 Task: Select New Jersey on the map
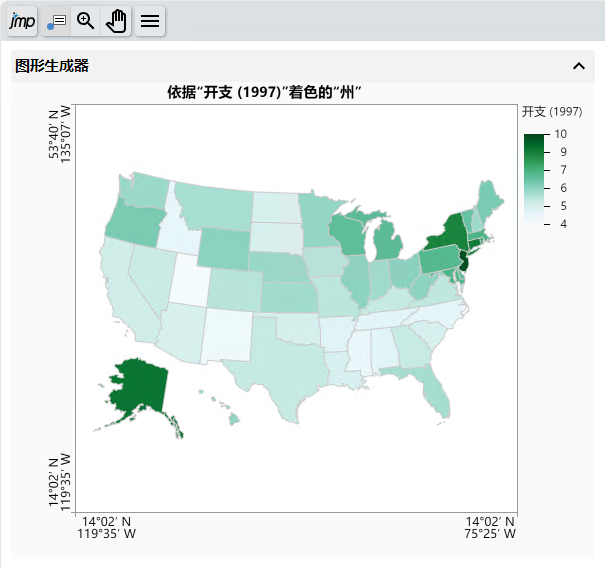pyautogui.click(x=465, y=261)
